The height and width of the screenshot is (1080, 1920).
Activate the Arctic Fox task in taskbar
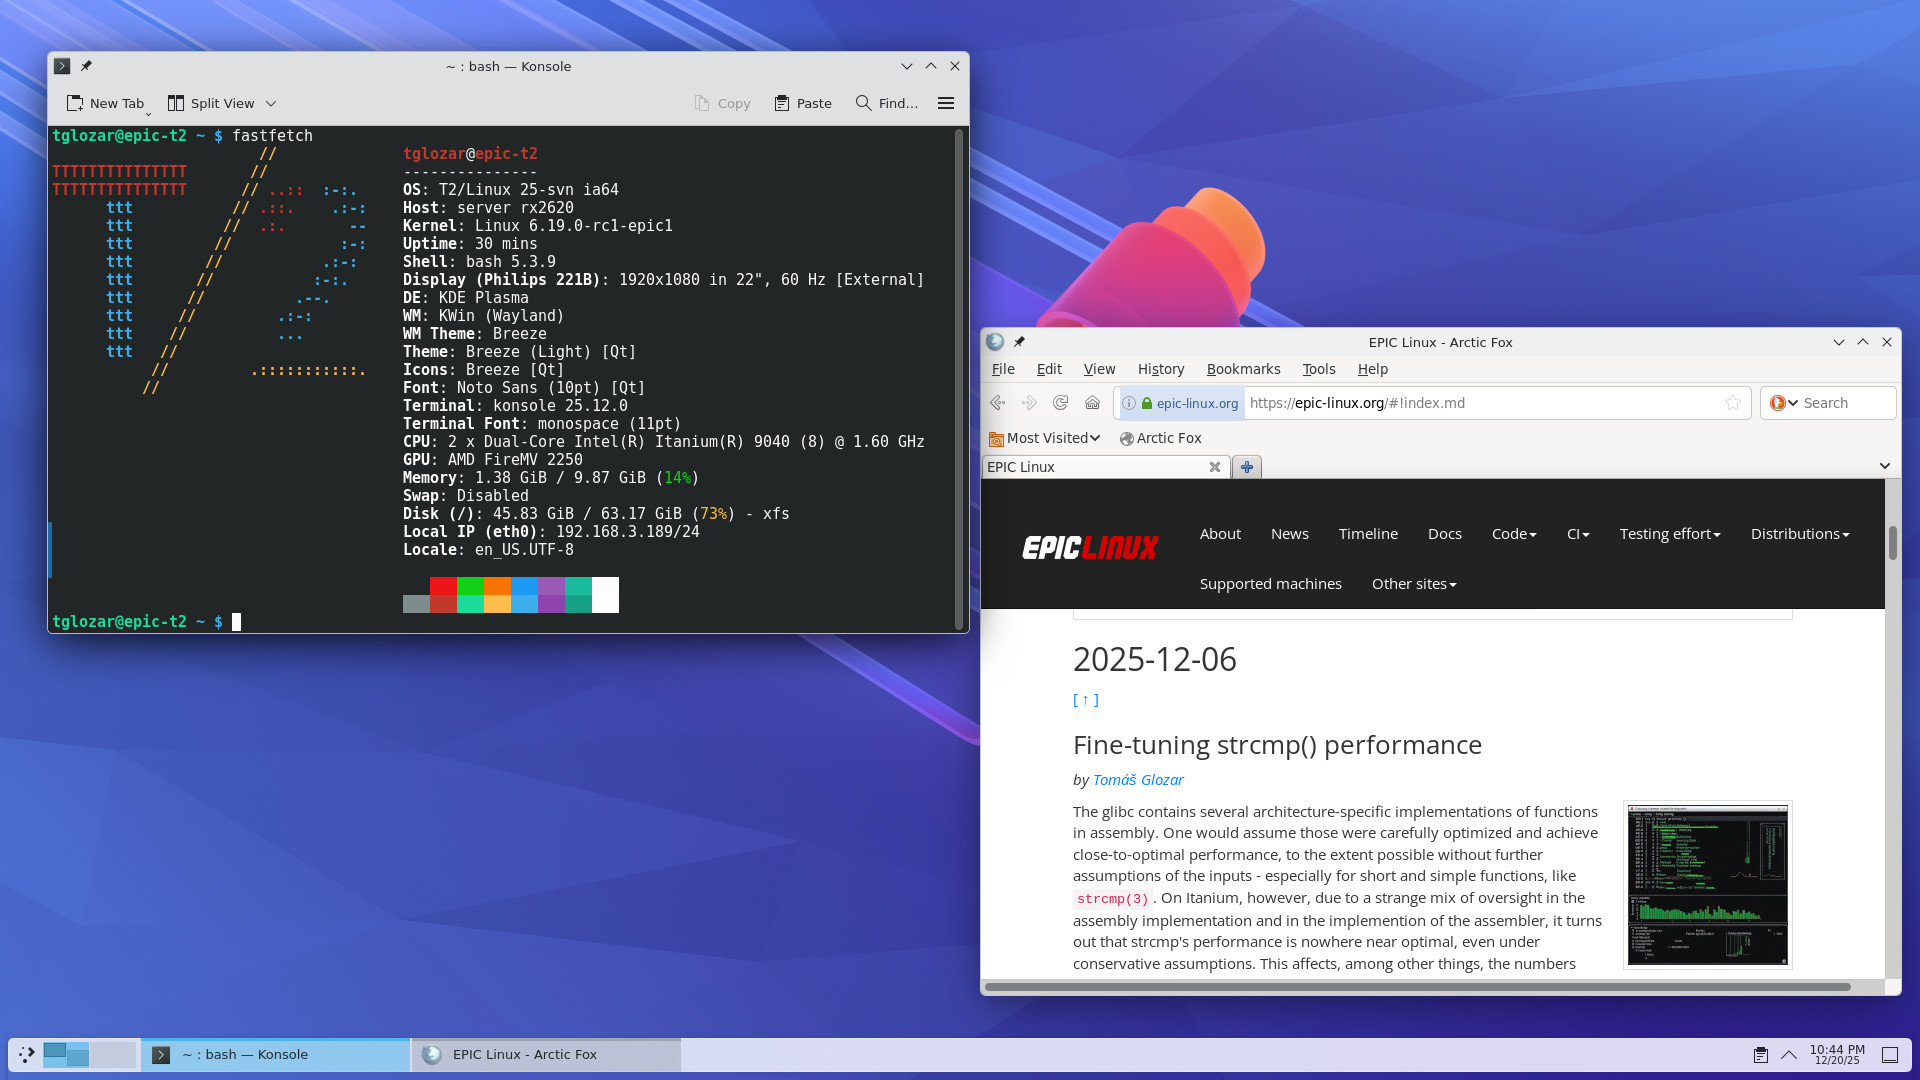(x=546, y=1054)
